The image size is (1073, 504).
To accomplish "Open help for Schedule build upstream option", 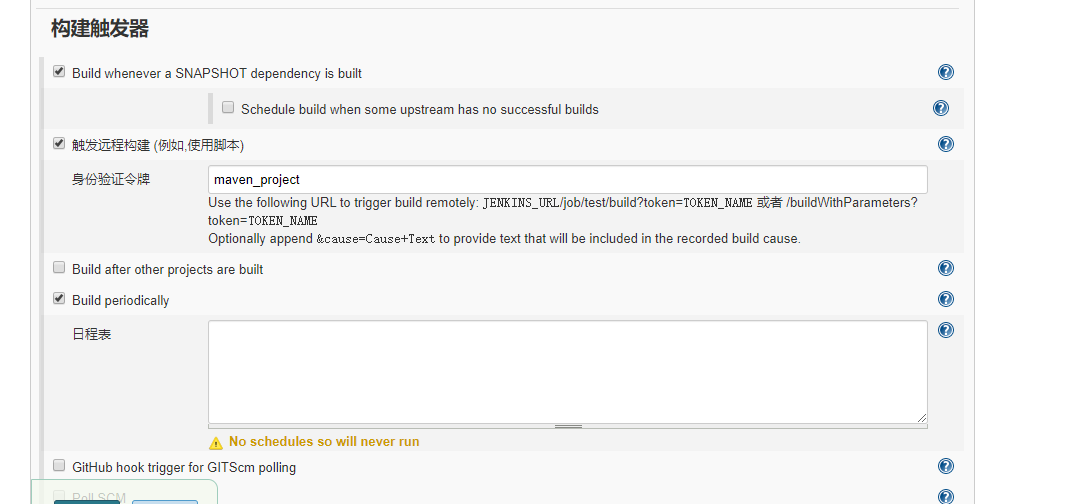I will pos(940,108).
